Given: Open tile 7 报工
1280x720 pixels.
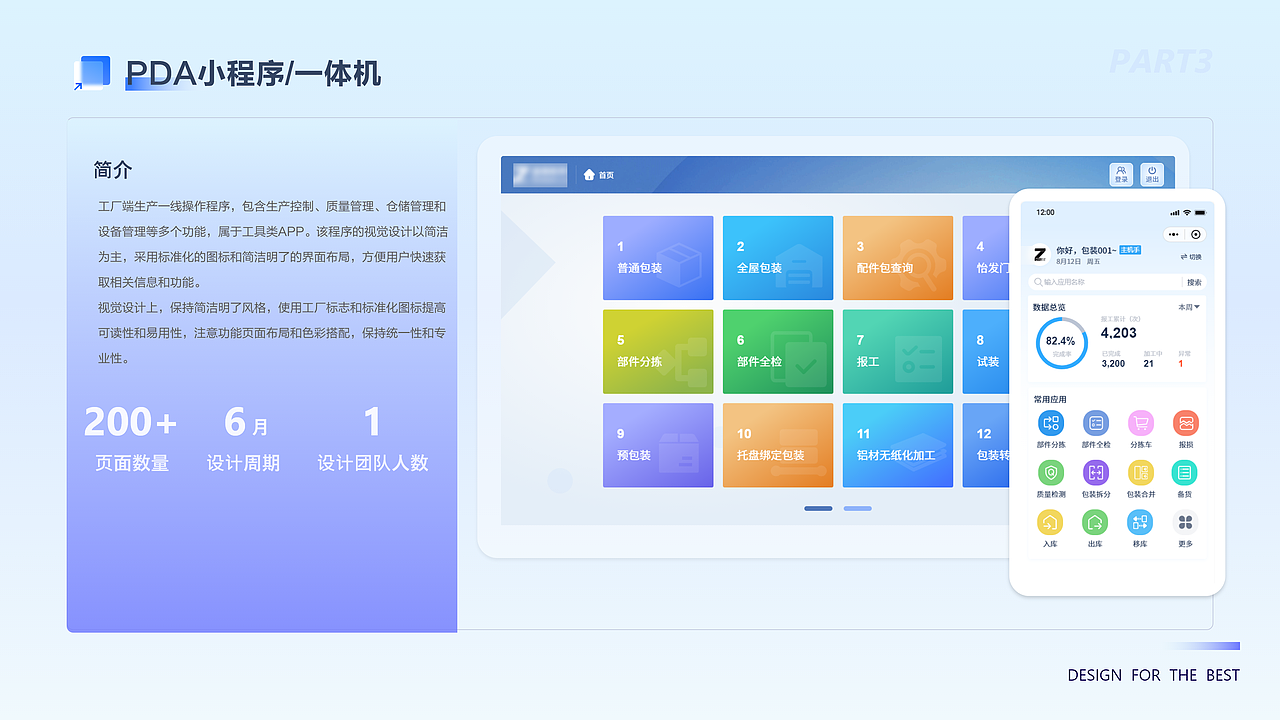Looking at the screenshot, I should click(x=898, y=352).
